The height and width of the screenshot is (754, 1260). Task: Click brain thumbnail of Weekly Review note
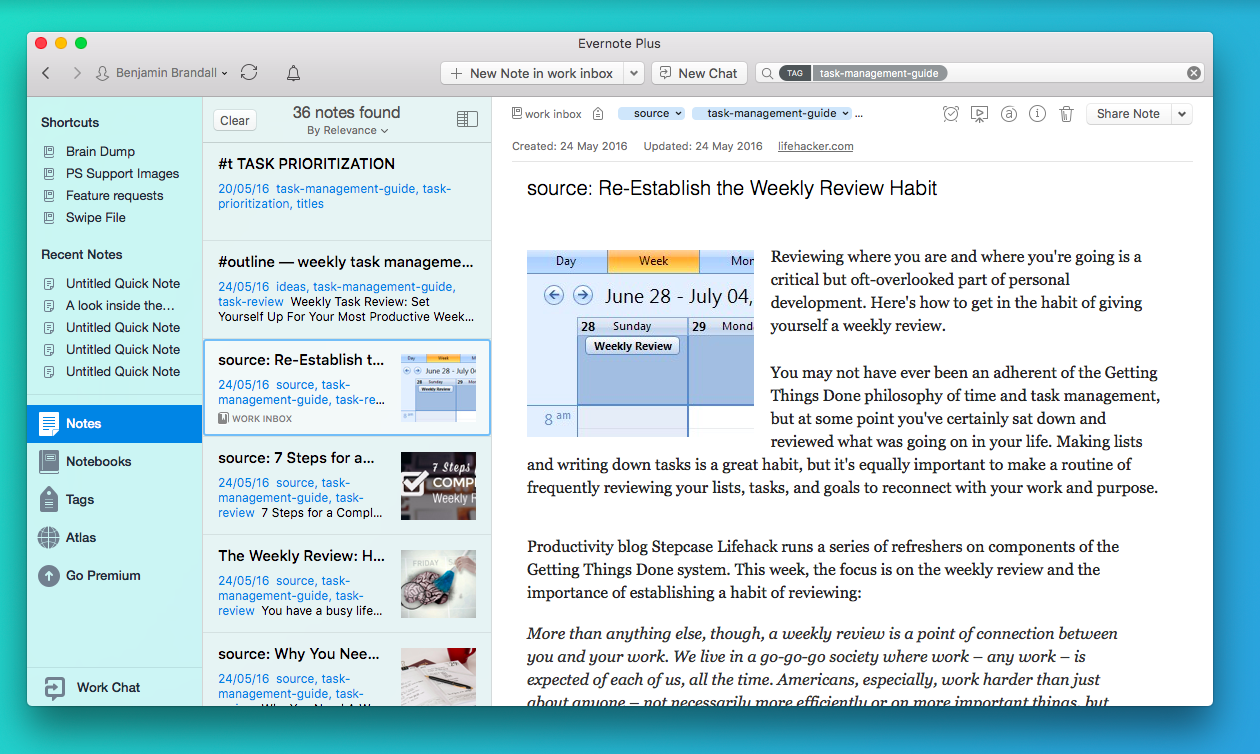coord(438,584)
